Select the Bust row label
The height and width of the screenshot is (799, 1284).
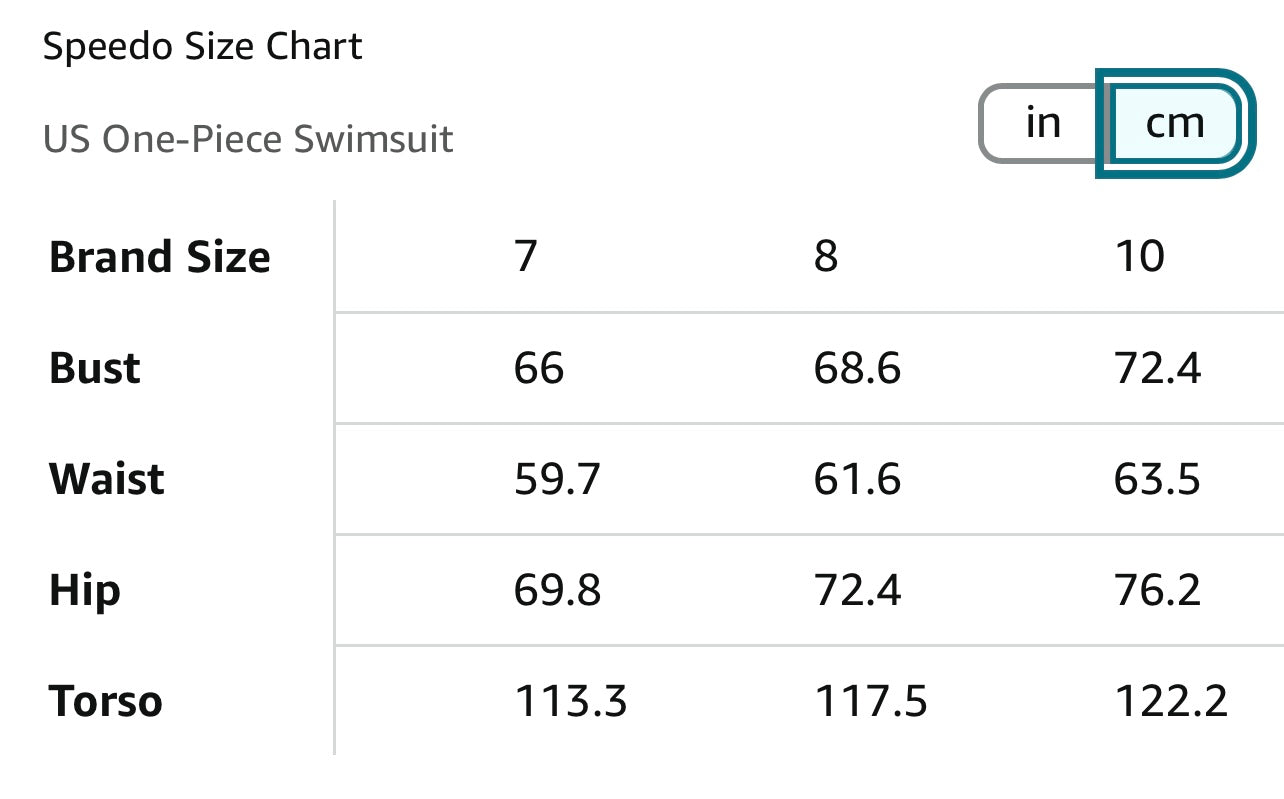[x=95, y=369]
